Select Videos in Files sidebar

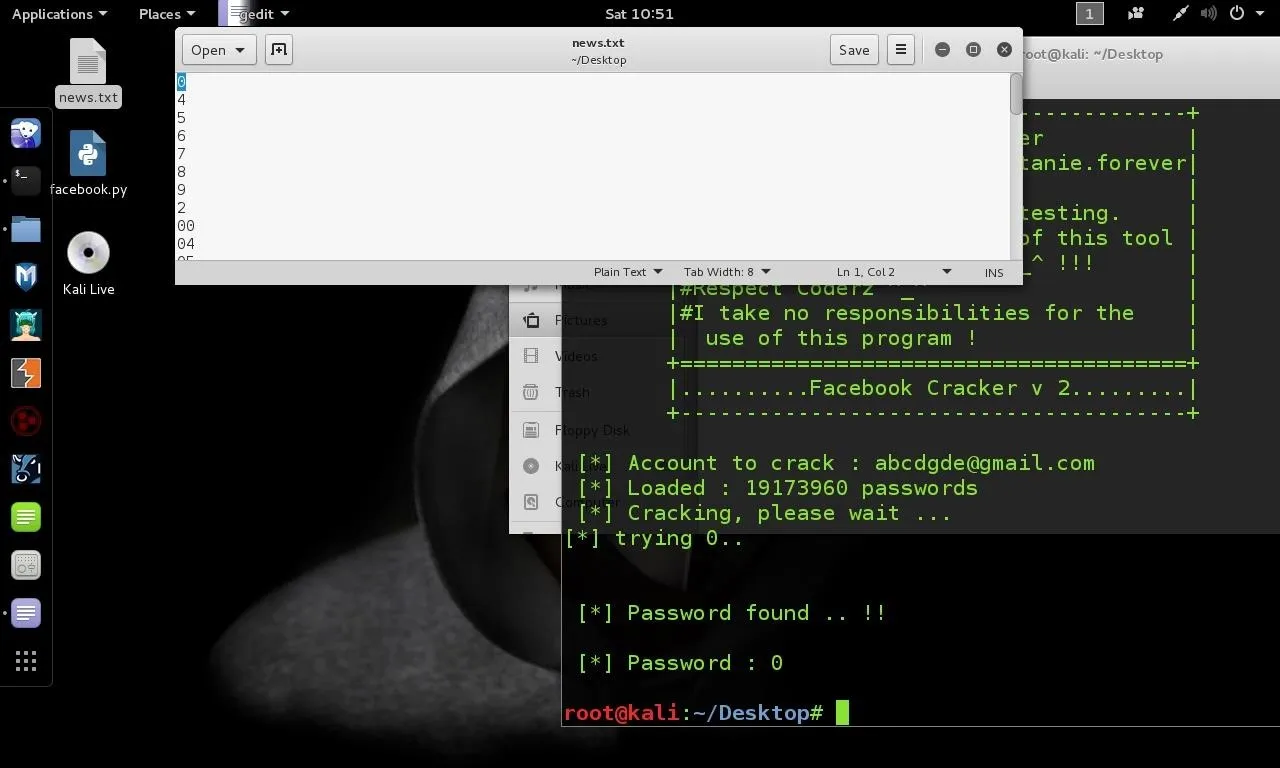[x=576, y=357]
